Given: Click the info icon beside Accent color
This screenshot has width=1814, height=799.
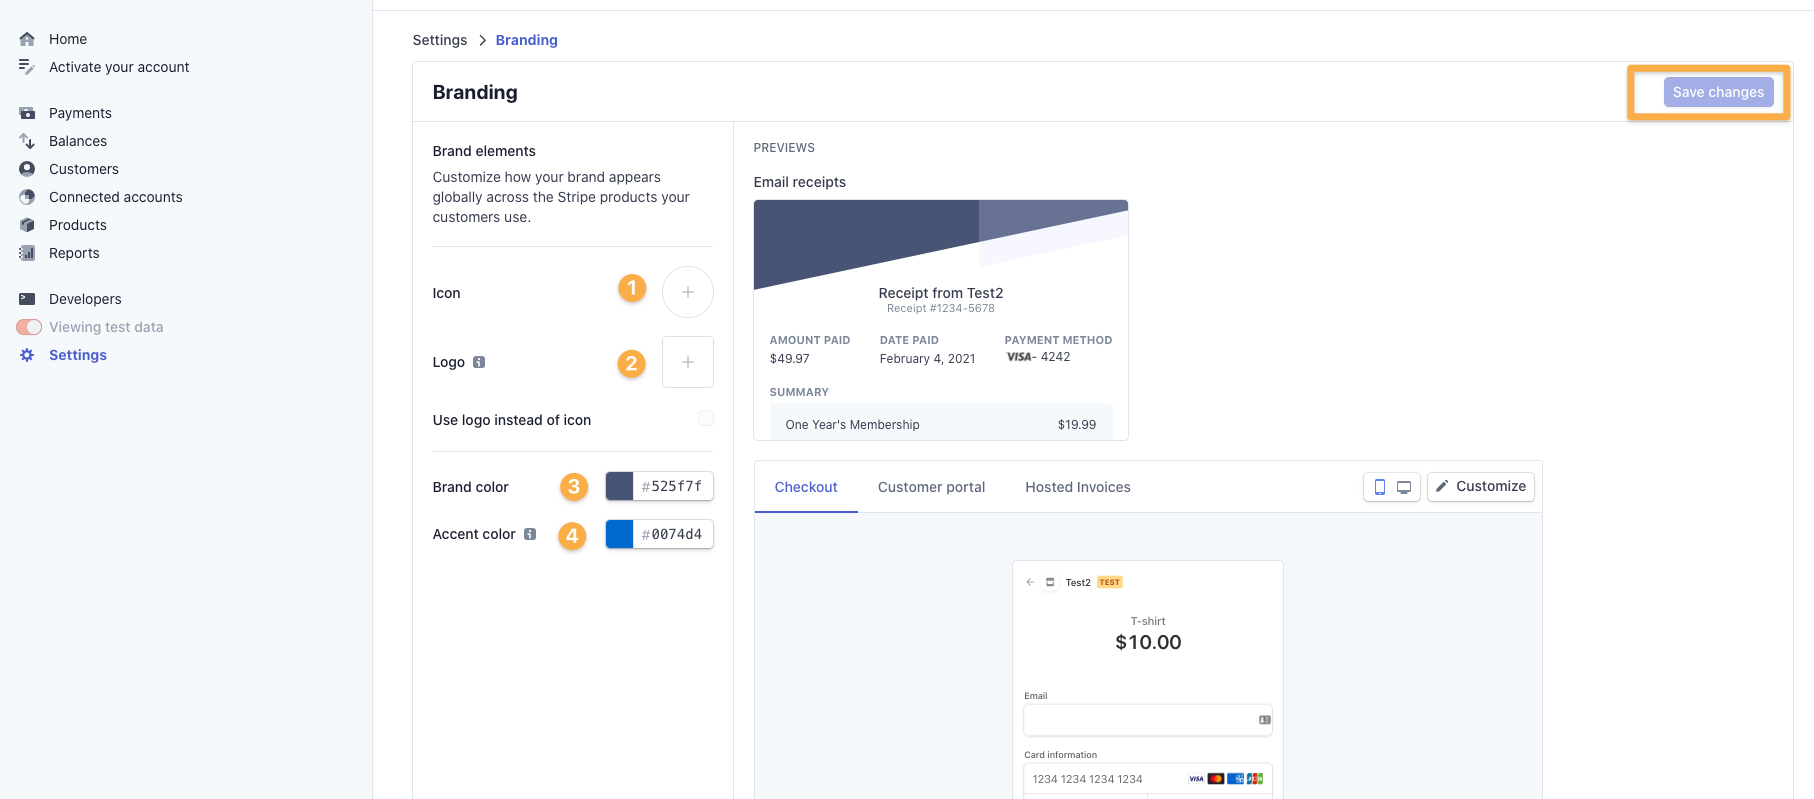Looking at the screenshot, I should coord(530,534).
